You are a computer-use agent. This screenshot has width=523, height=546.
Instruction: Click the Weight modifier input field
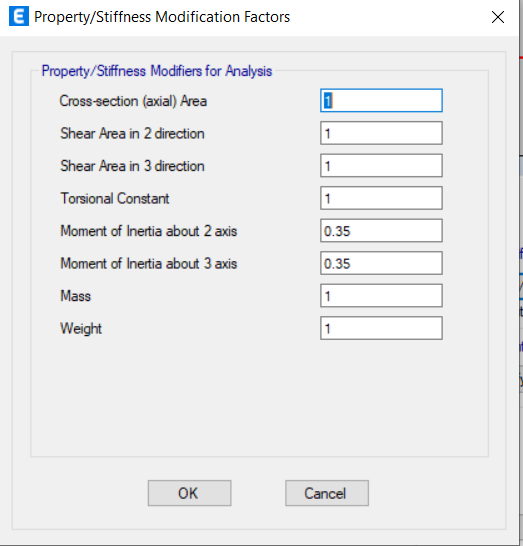[x=381, y=328]
